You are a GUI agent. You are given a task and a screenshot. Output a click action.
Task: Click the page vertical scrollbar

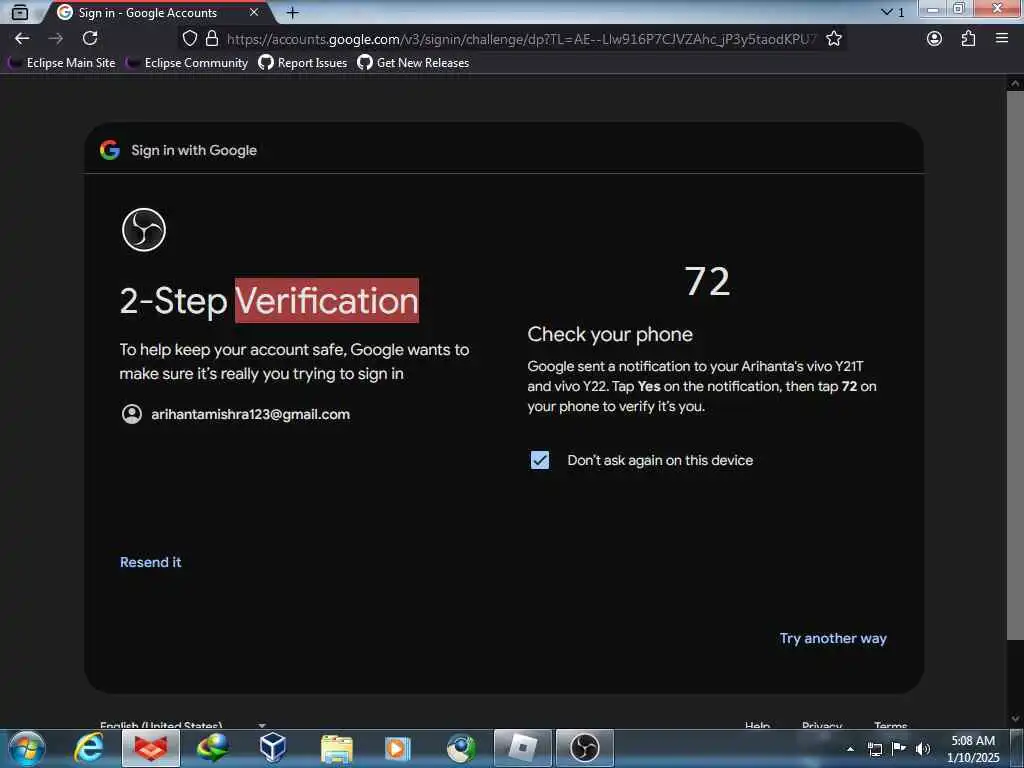pyautogui.click(x=1015, y=366)
